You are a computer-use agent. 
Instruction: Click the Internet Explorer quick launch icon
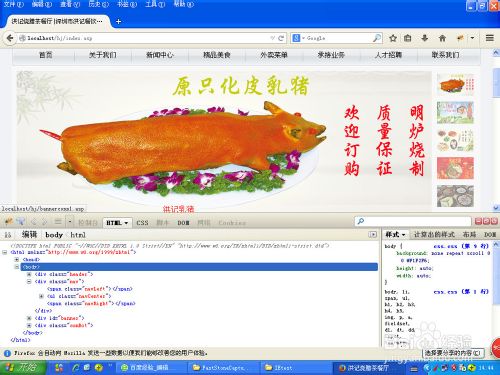click(76, 368)
